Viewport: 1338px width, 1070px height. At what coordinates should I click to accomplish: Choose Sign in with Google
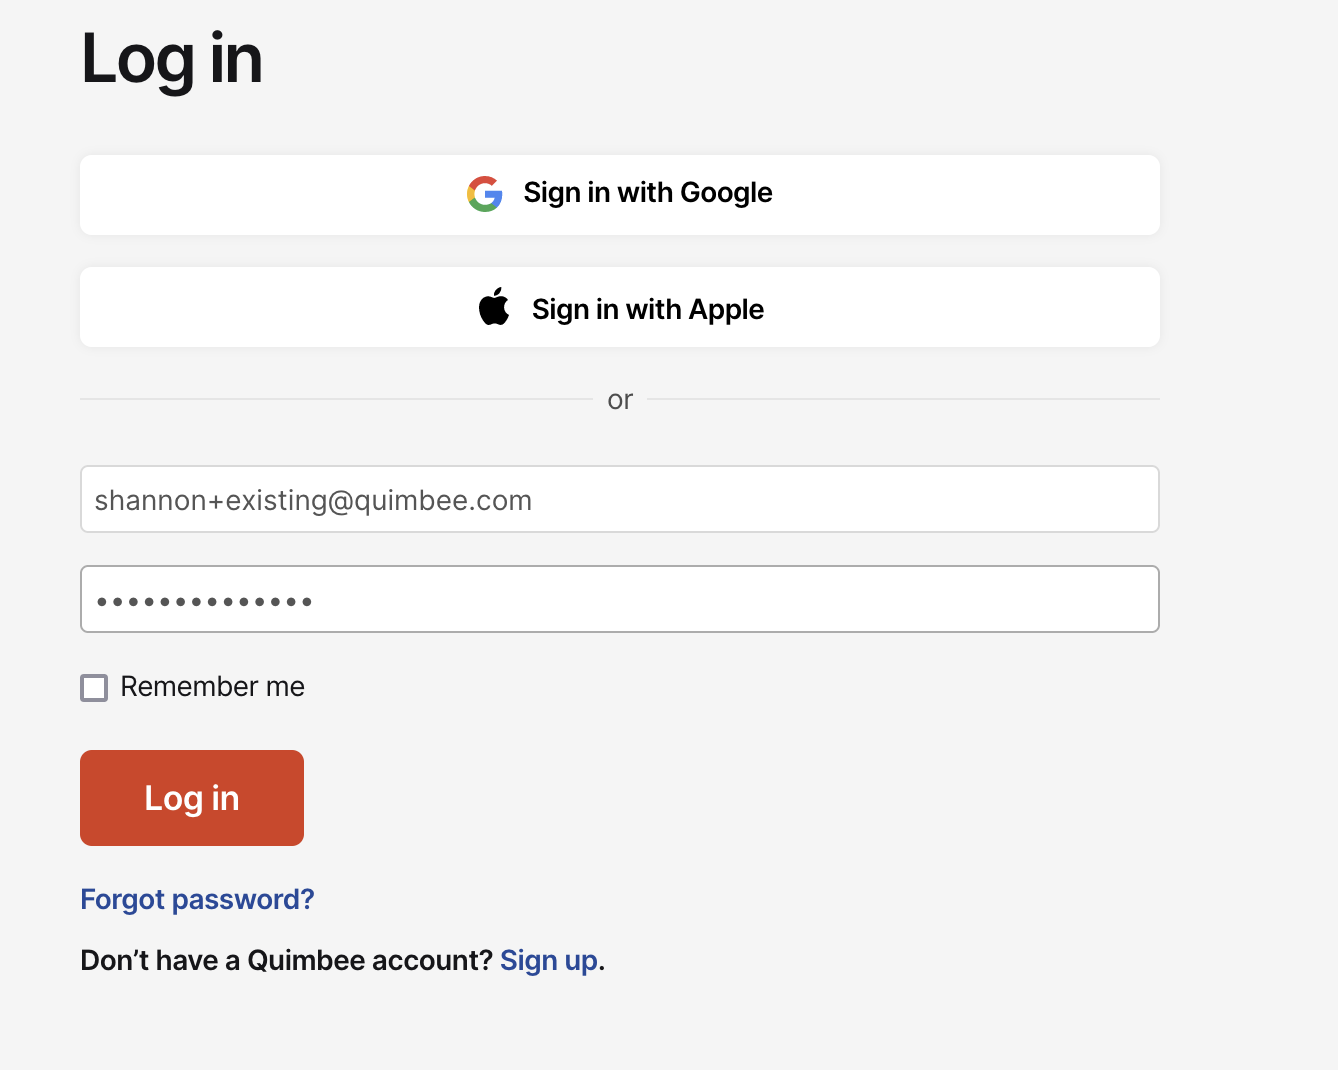coord(620,195)
